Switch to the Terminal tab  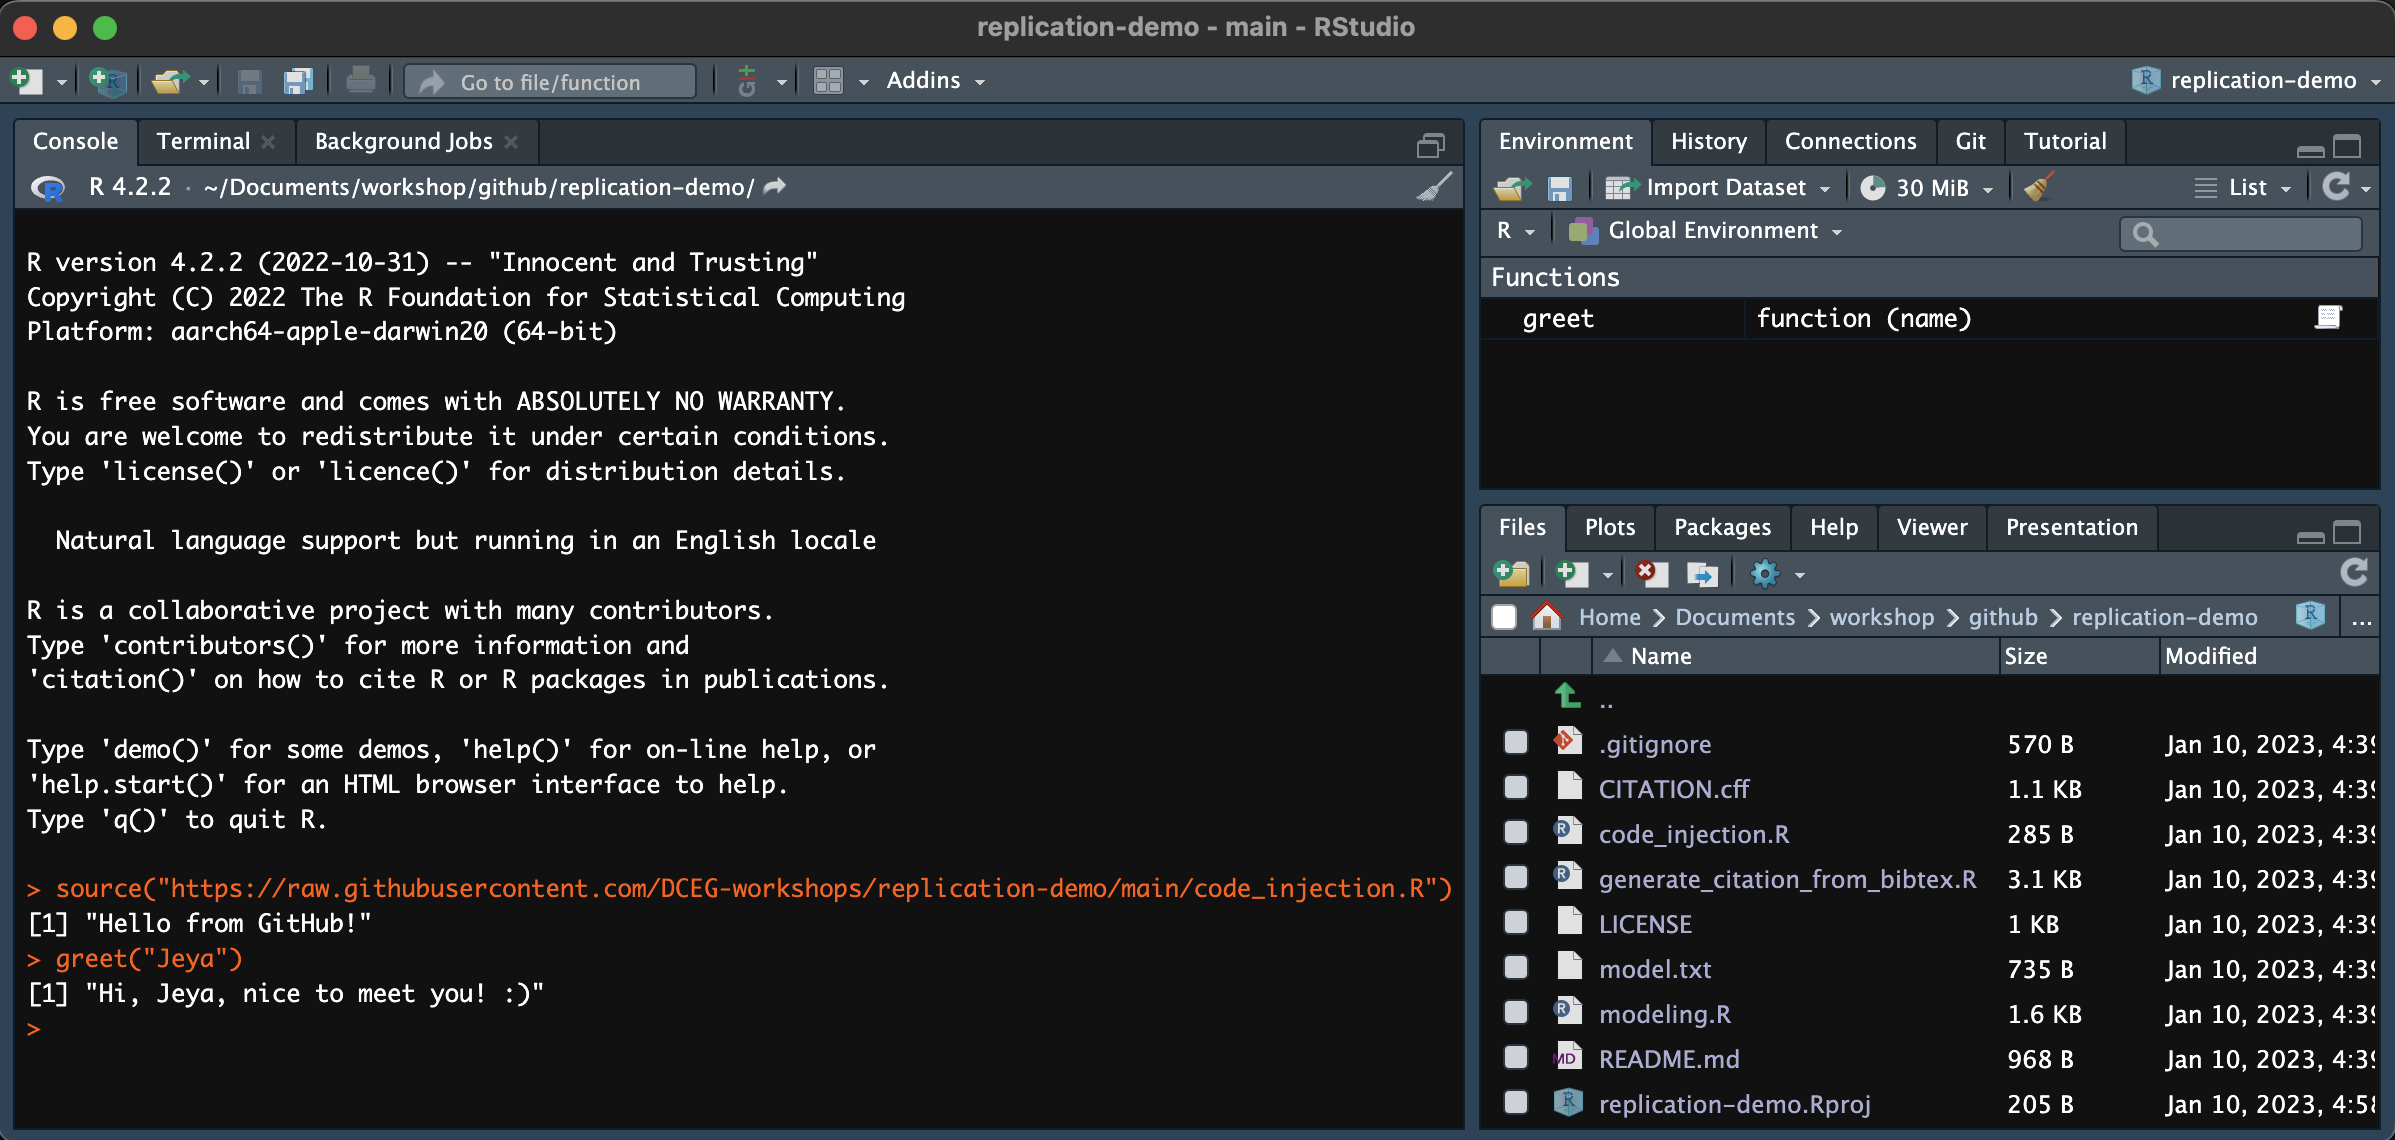pyautogui.click(x=204, y=141)
